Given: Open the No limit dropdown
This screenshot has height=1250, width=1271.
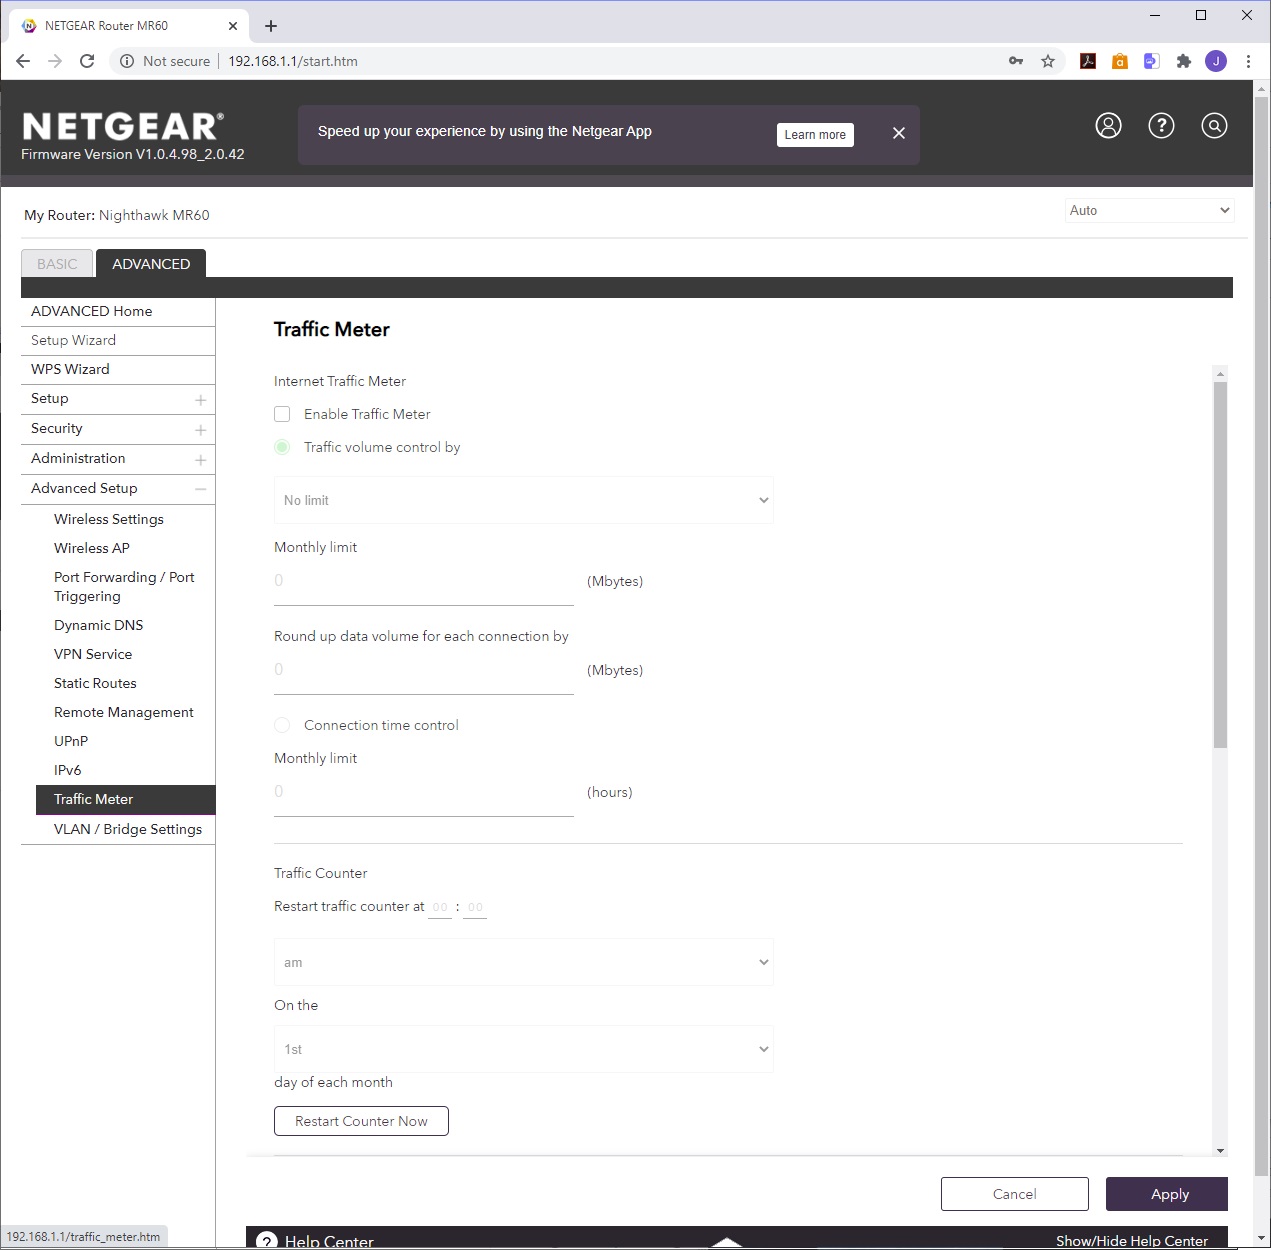Looking at the screenshot, I should 523,500.
